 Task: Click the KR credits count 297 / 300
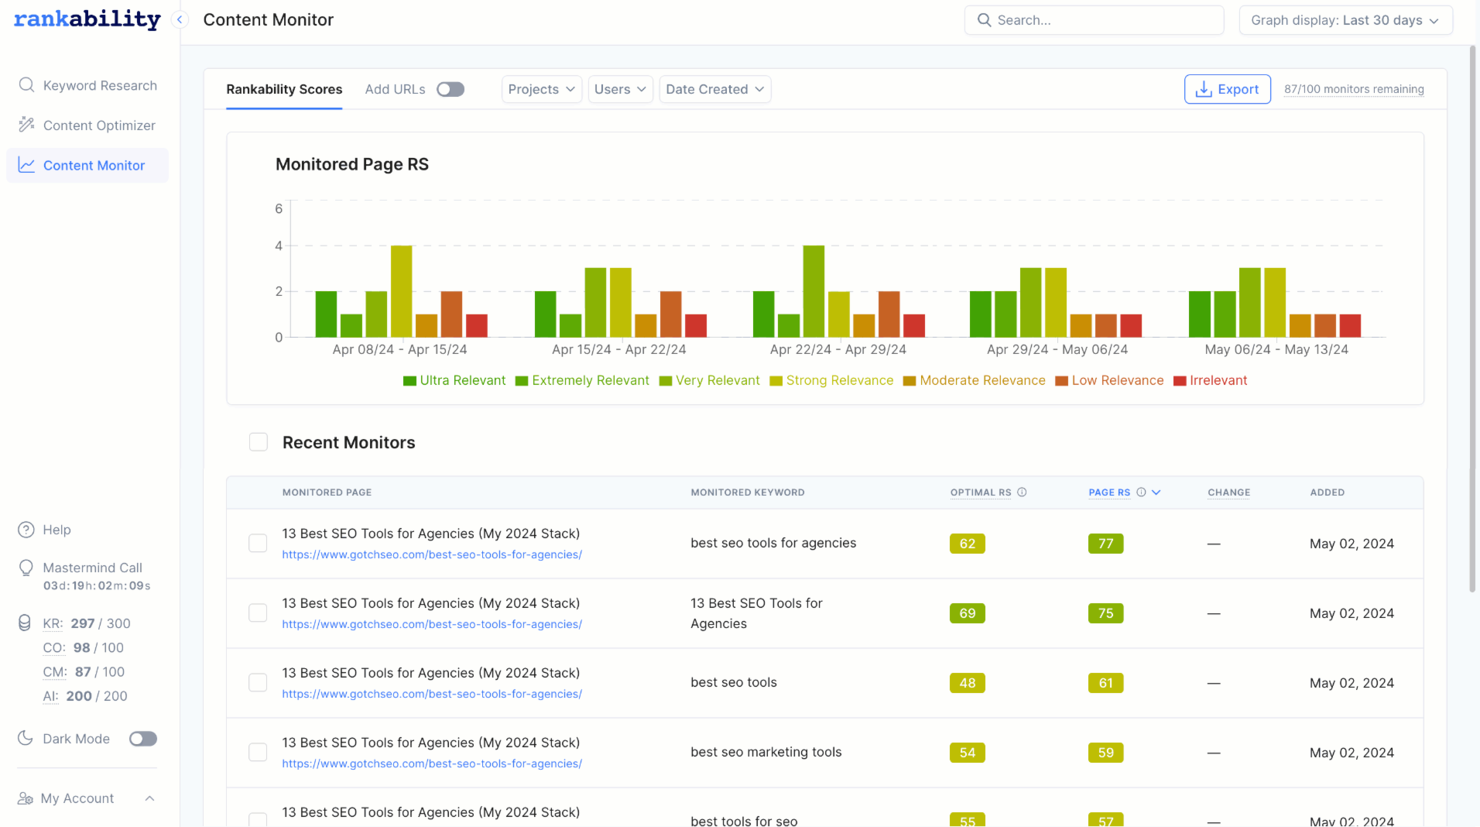100,623
